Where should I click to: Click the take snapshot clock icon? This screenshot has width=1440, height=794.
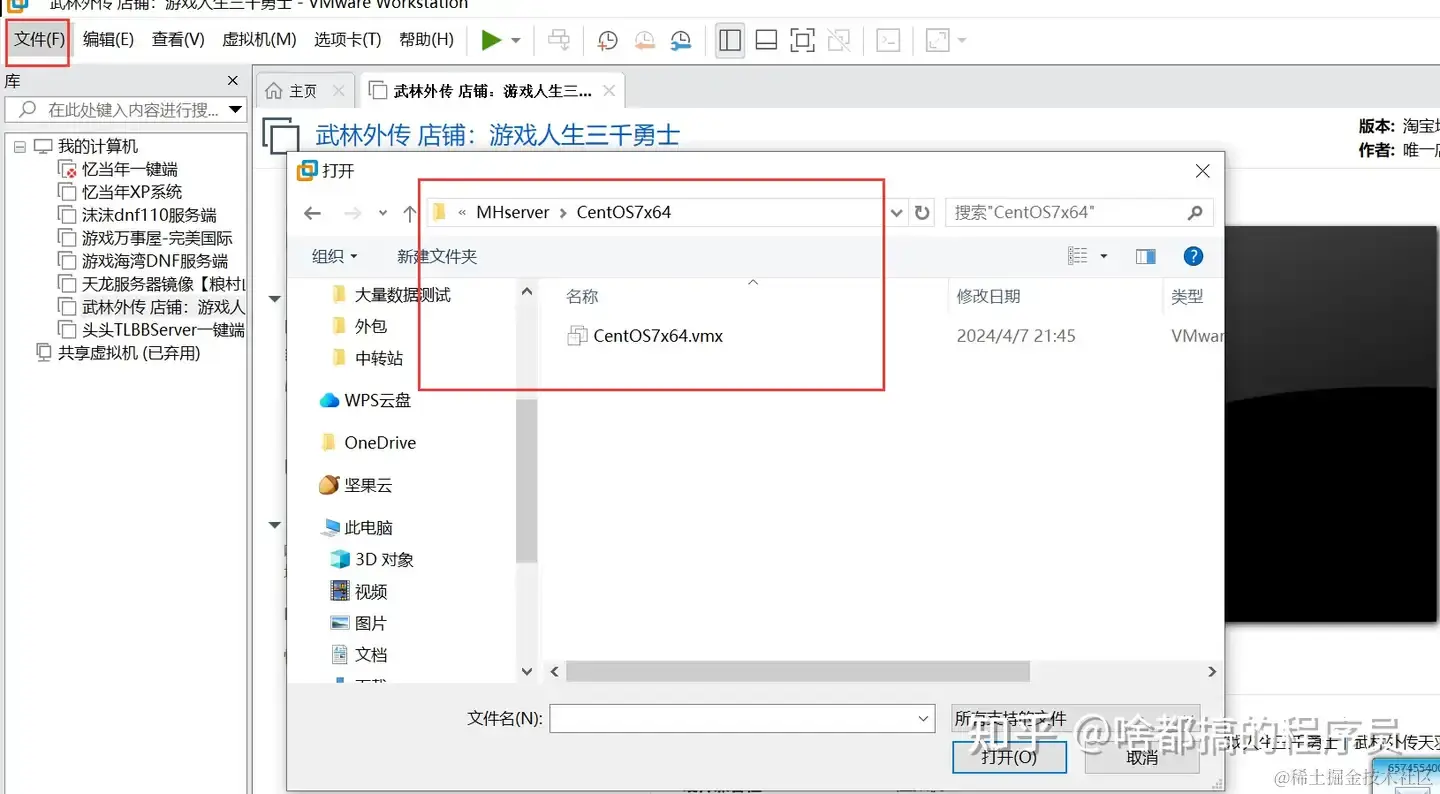click(607, 40)
